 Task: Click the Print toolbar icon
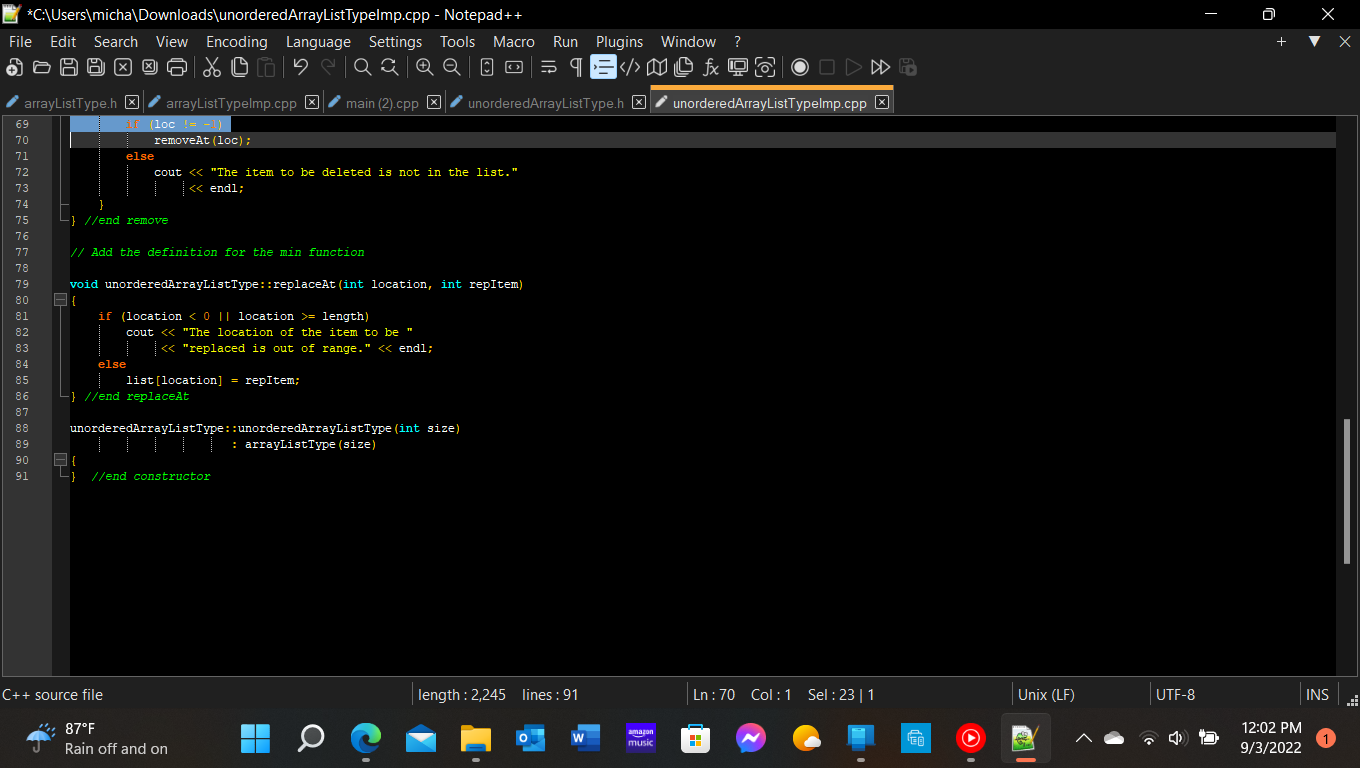(x=177, y=67)
